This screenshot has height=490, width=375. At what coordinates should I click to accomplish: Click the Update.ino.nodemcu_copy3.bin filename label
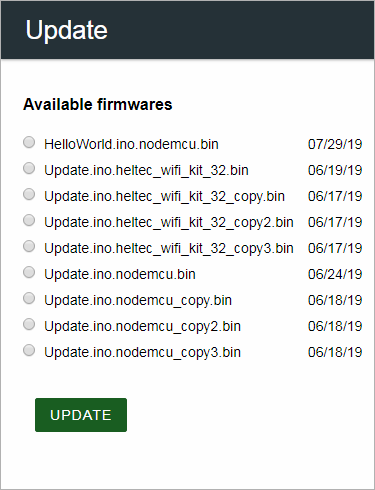[x=142, y=353]
